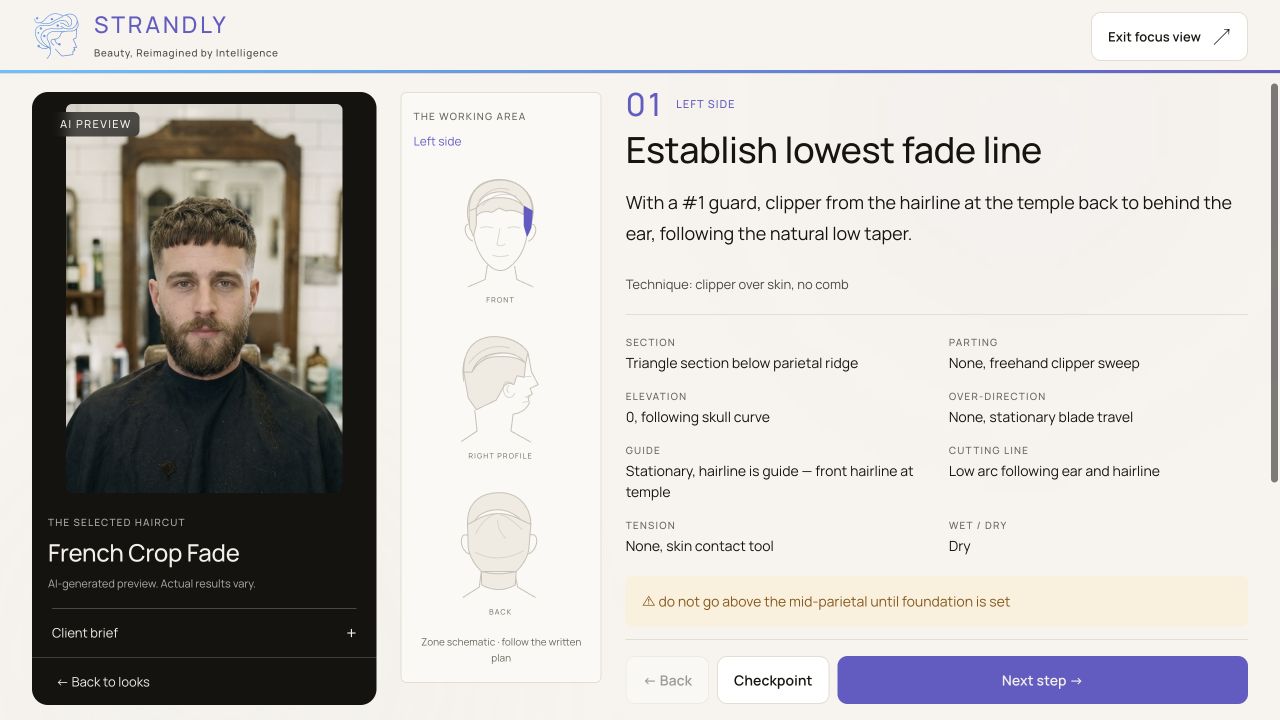The image size is (1280, 720).
Task: Click 'Triangle section below parietal ridge' value
Action: (x=742, y=363)
